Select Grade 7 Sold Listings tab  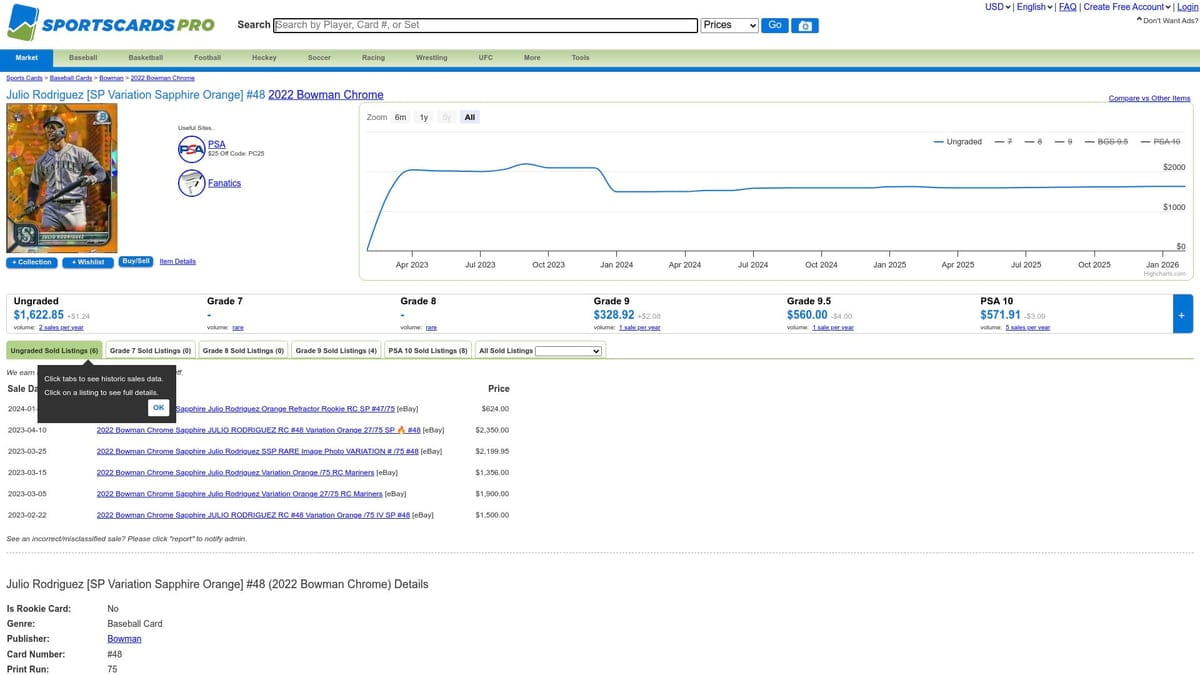pos(151,350)
